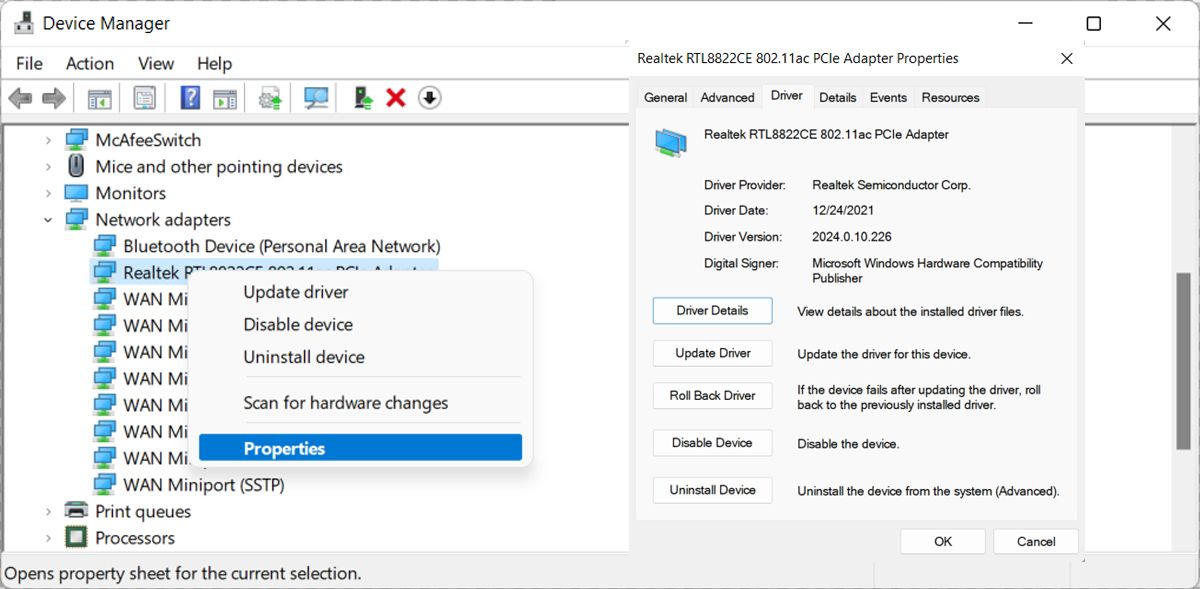This screenshot has height=589, width=1200.
Task: Expand Mice and other pointing devices
Action: (48, 166)
